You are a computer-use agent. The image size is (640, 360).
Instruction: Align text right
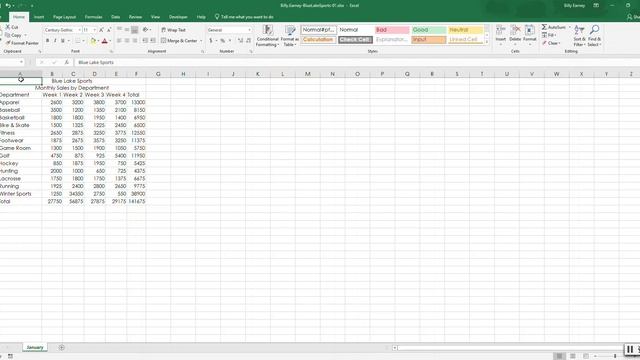point(134,41)
